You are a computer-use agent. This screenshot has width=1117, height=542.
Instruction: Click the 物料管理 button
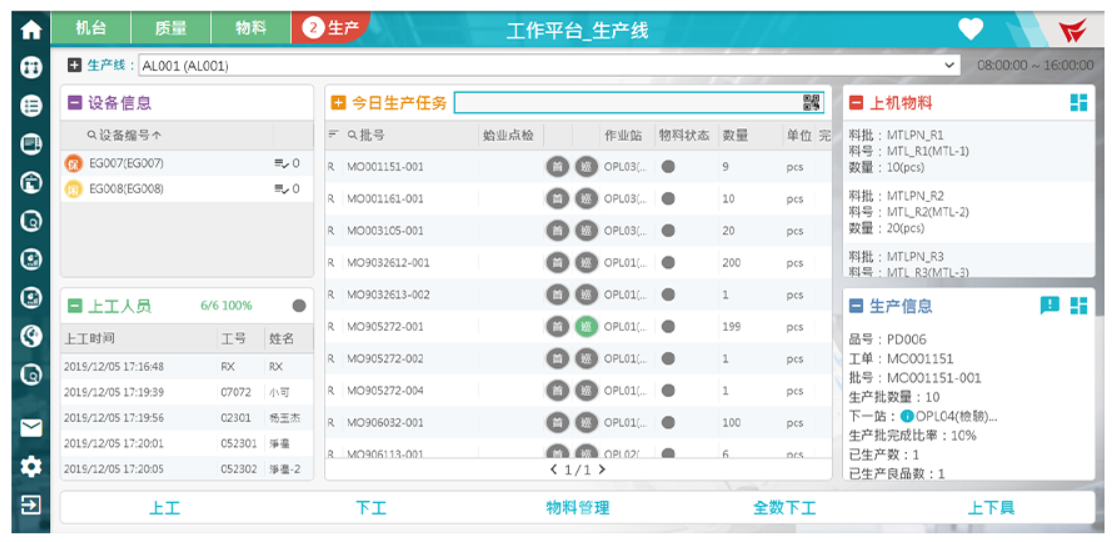click(577, 508)
